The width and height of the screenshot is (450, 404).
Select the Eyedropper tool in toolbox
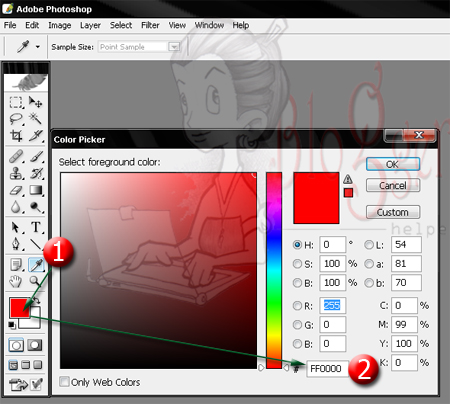[36, 265]
